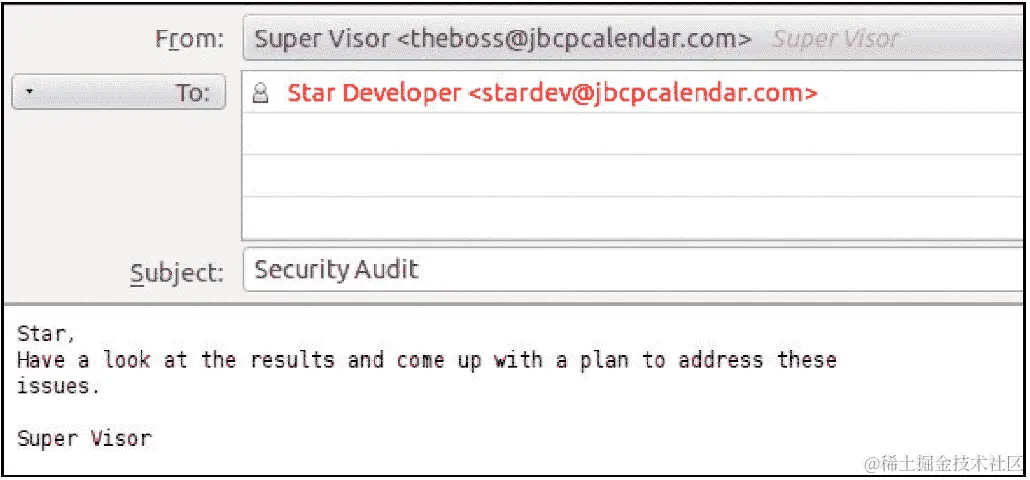Focus the Subject field containing Security Audit
This screenshot has height=480, width=1030.
633,269
